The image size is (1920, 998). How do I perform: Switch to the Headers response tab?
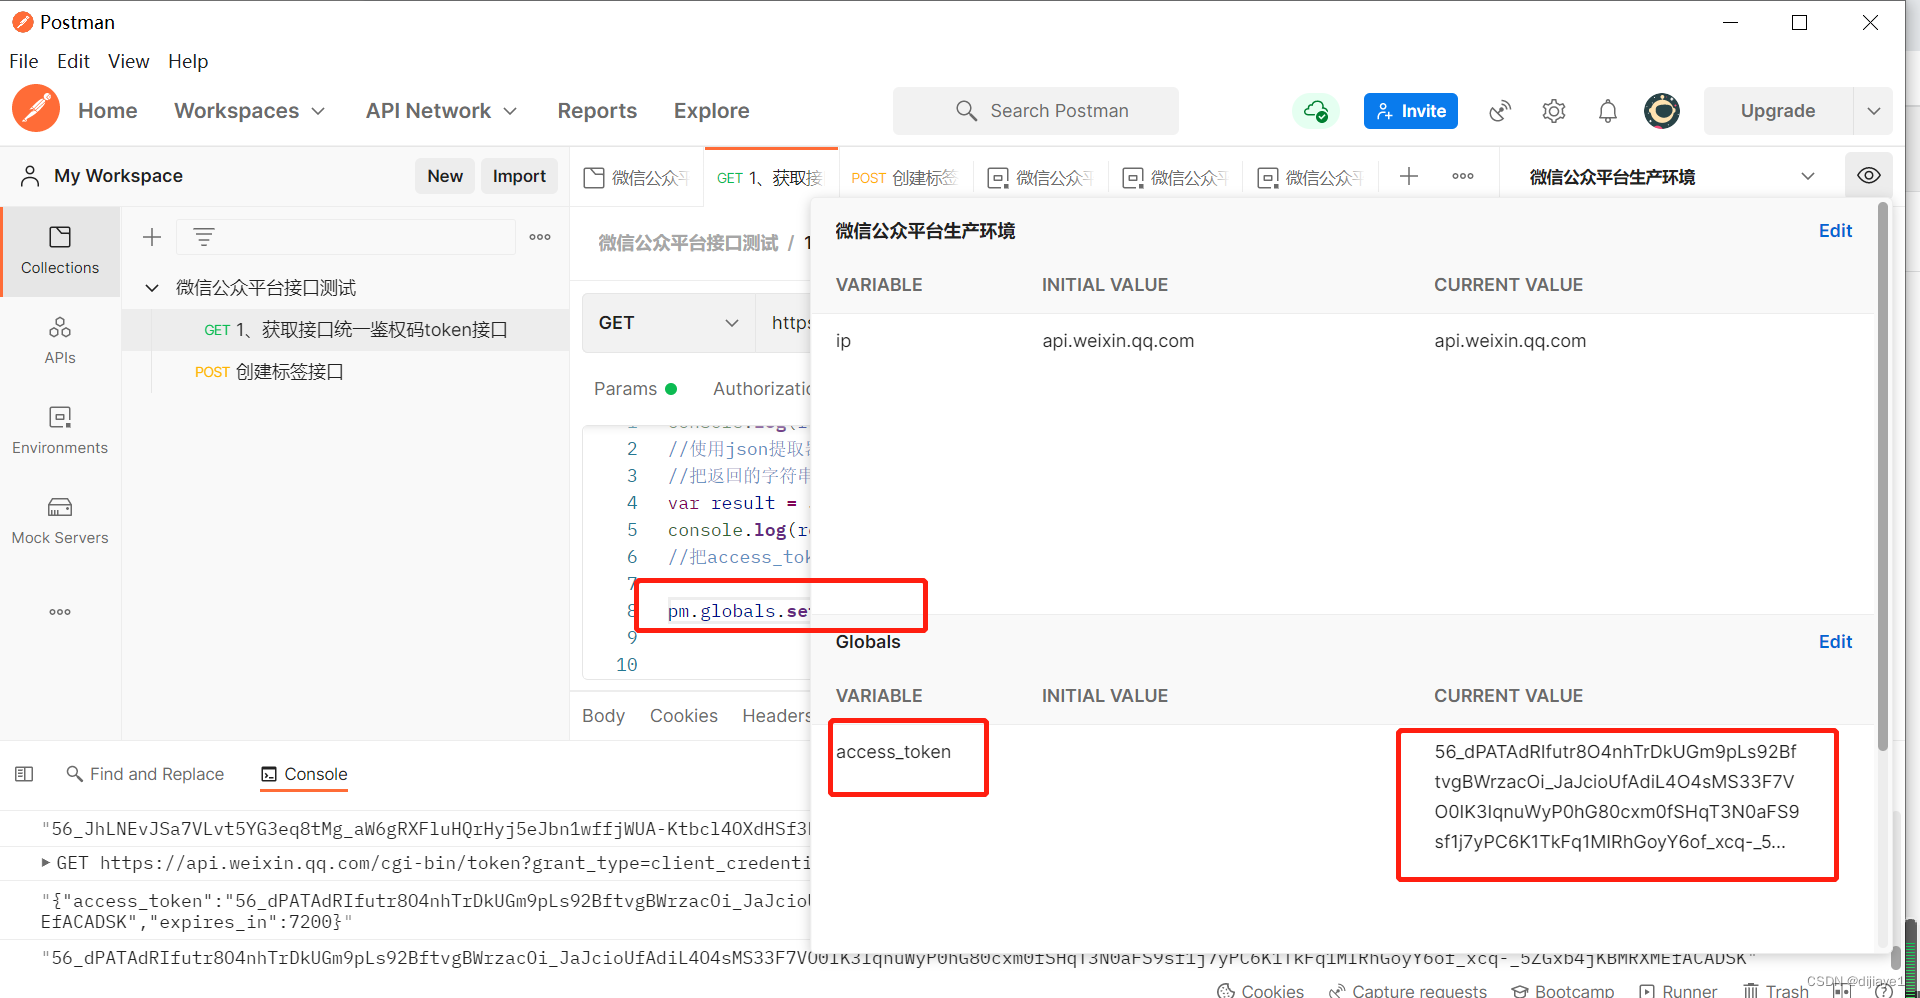click(x=777, y=715)
